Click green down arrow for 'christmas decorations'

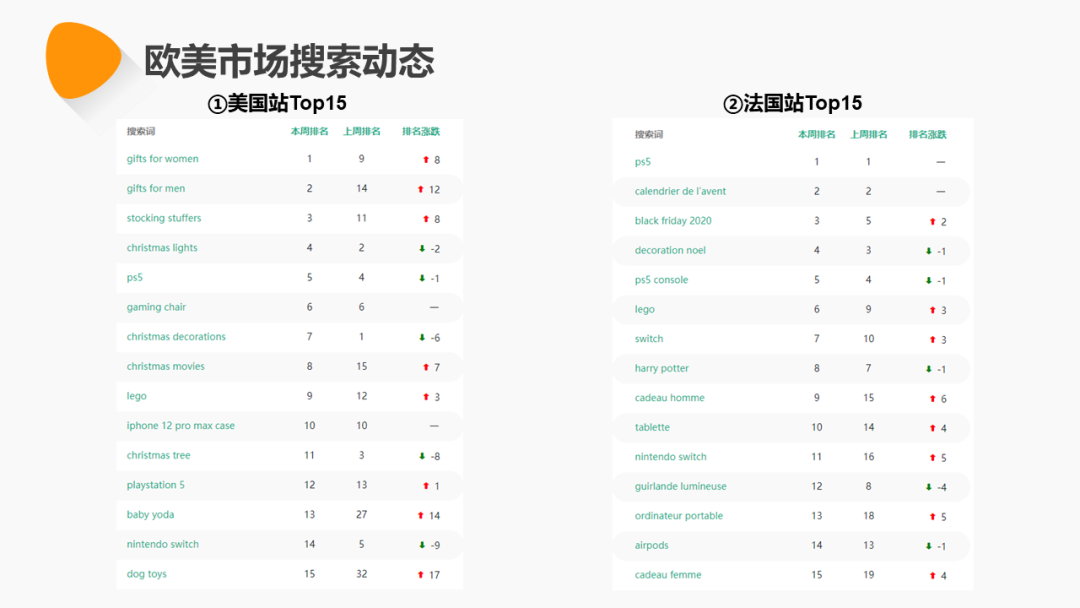click(422, 337)
